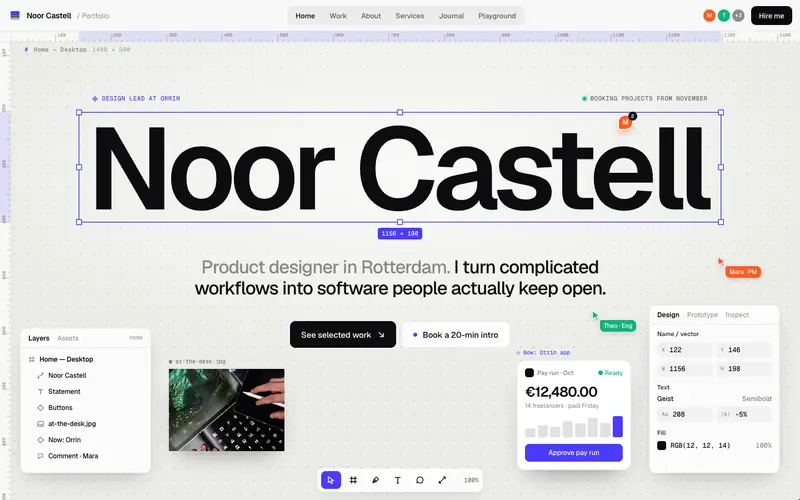Click the X position field showing 122
This screenshot has width=800, height=500.
685,350
